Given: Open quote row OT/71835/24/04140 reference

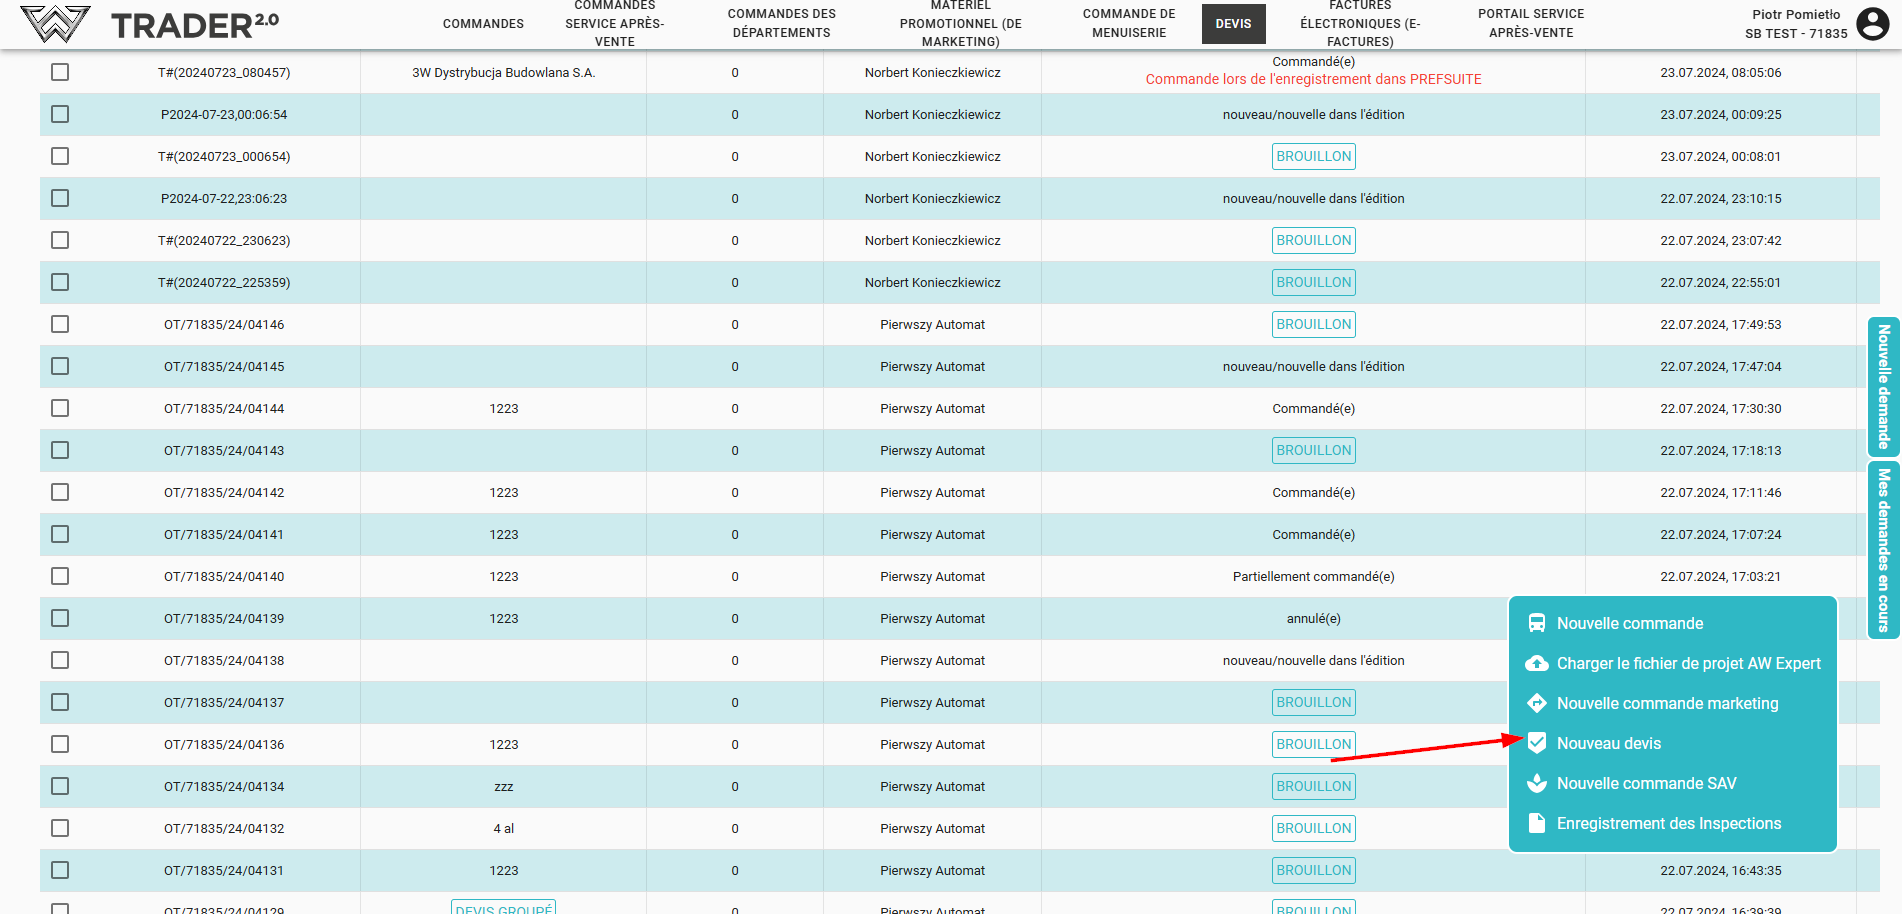Looking at the screenshot, I should tap(224, 576).
